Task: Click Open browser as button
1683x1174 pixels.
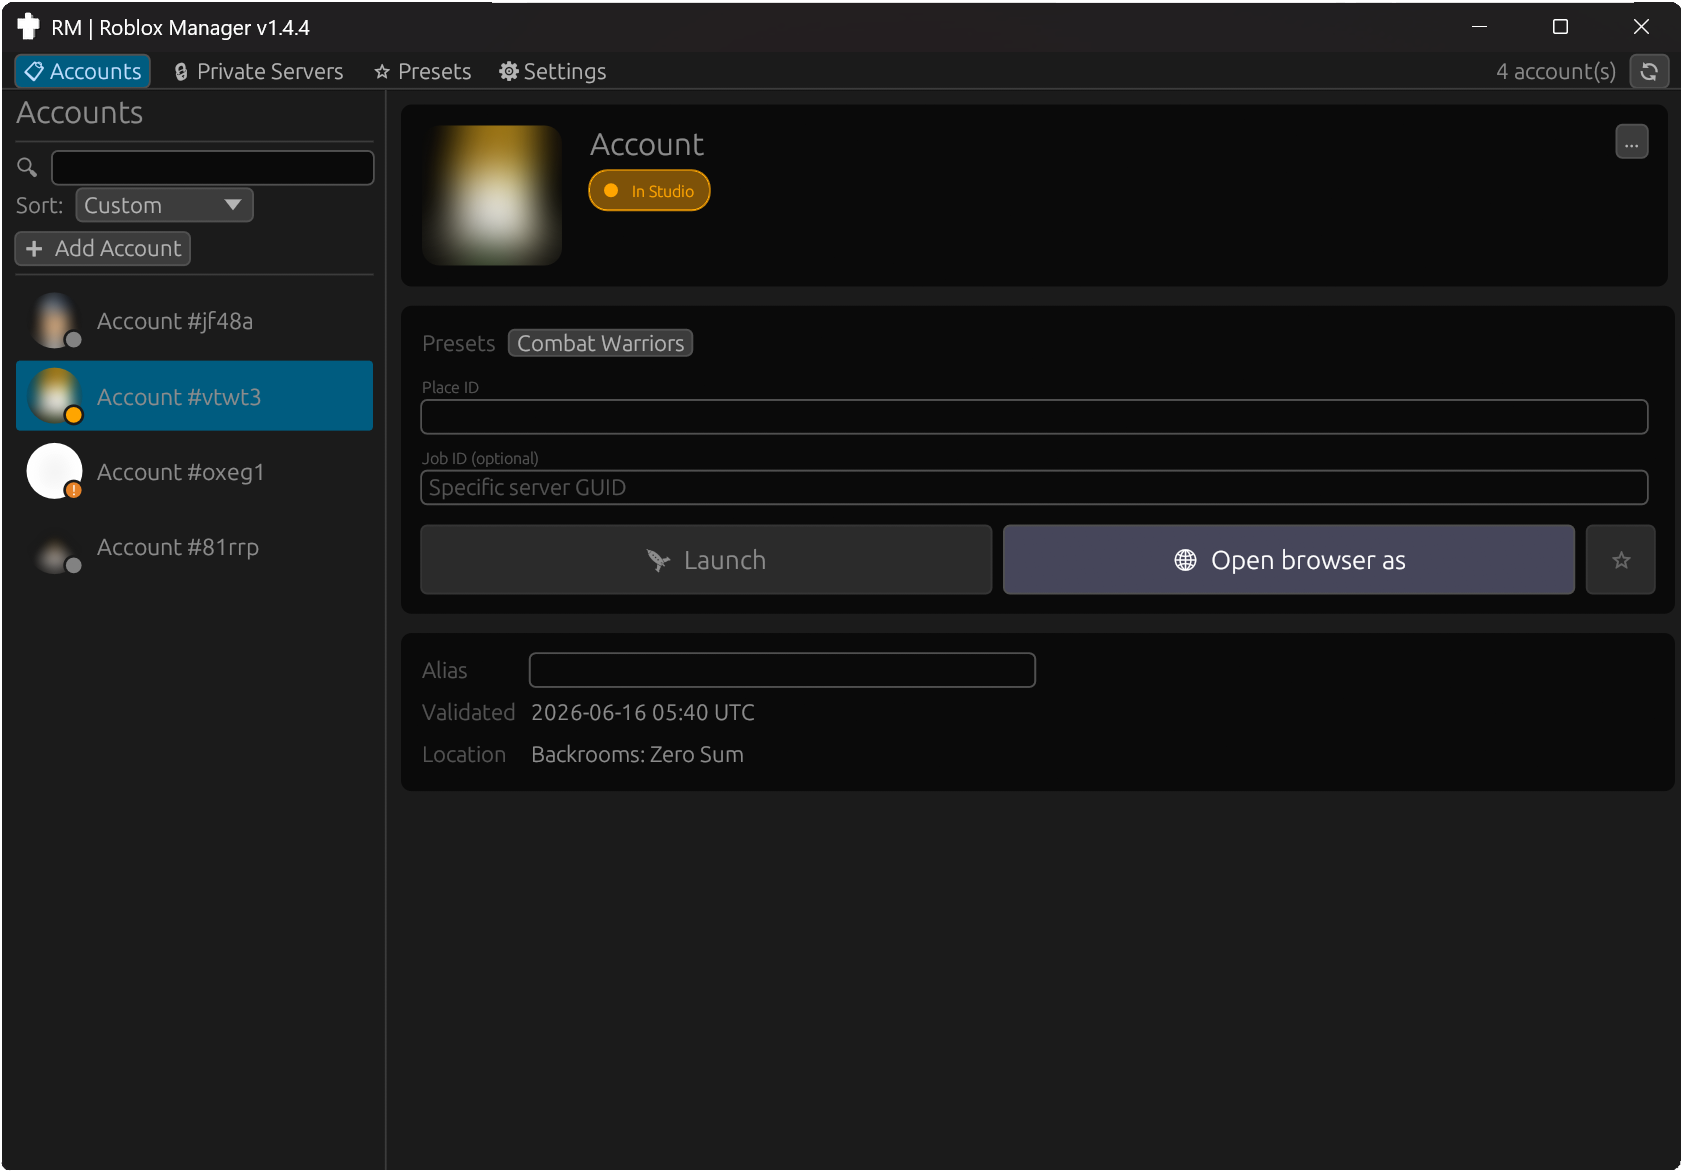Action: coord(1289,560)
